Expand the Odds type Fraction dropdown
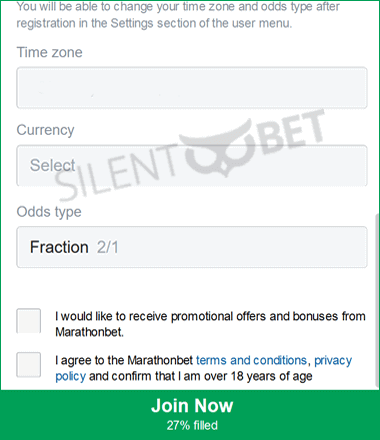 pos(192,247)
